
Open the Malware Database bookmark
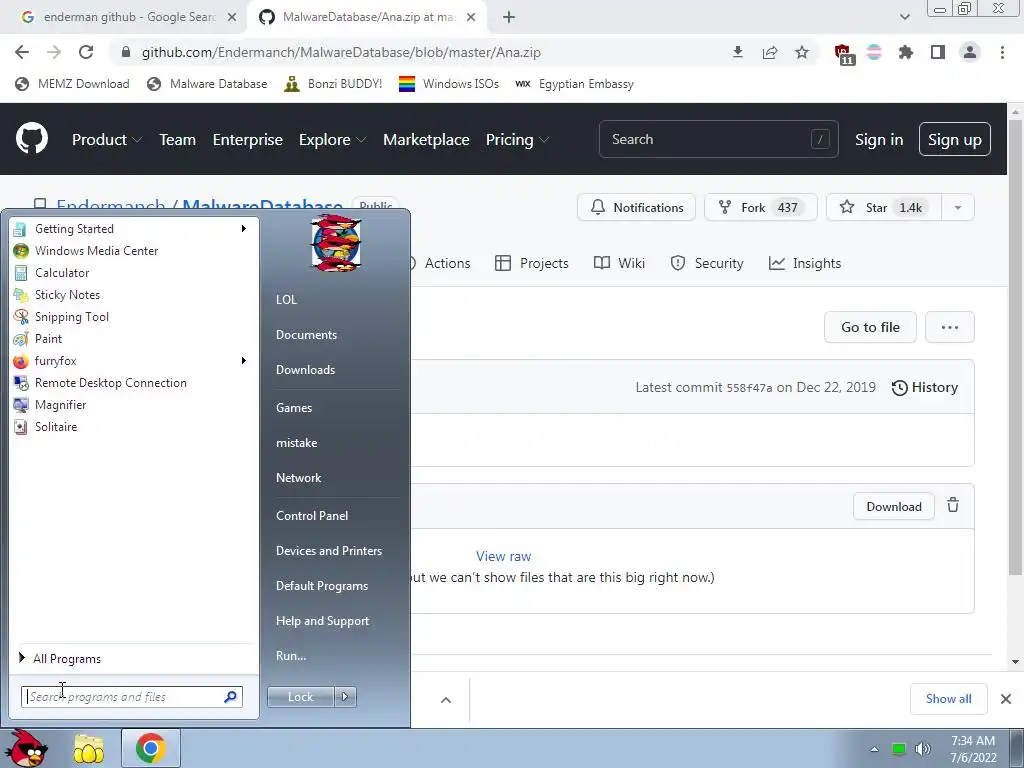[x=207, y=84]
